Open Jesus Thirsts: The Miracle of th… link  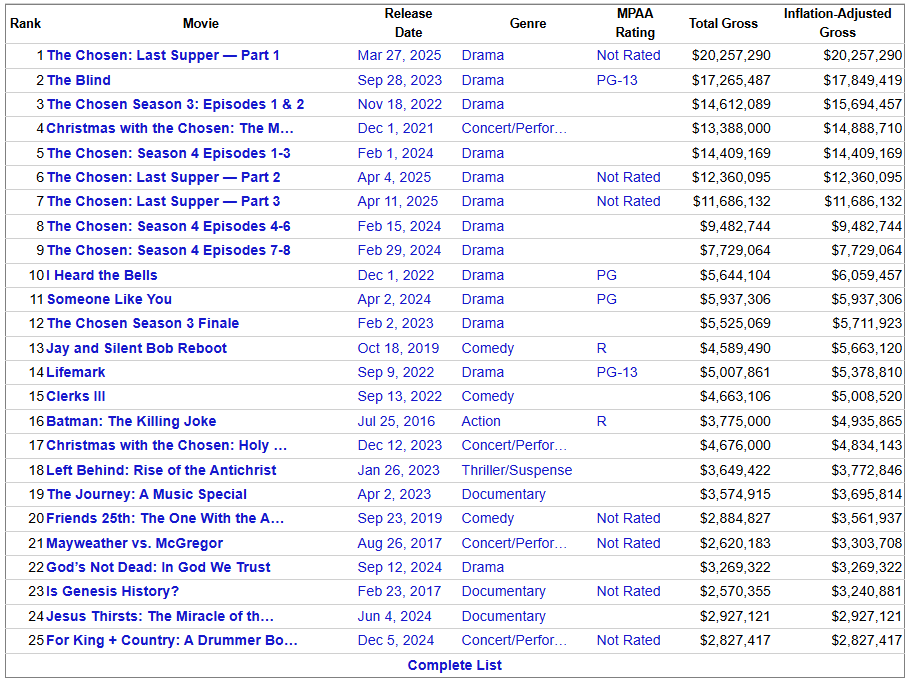[160, 616]
